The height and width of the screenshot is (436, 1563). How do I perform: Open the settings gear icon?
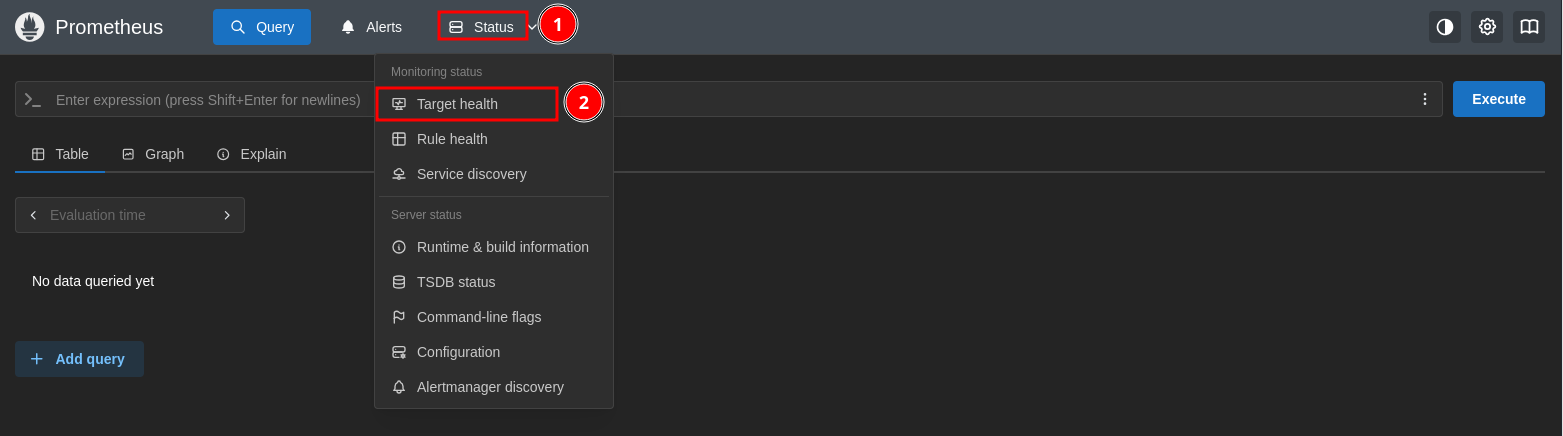1487,27
